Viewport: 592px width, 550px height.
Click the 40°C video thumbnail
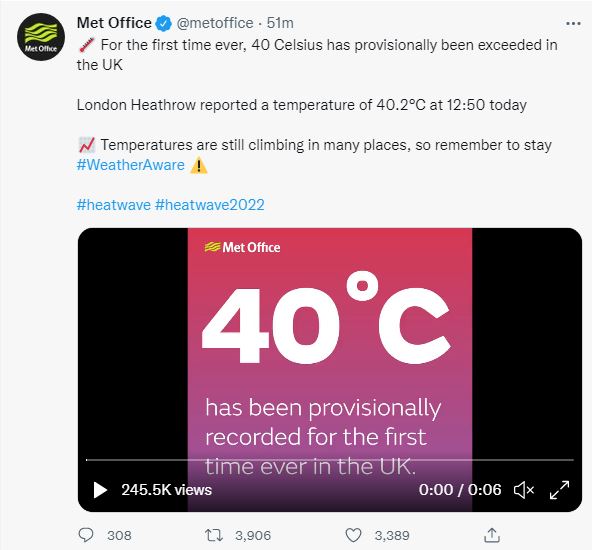point(330,369)
